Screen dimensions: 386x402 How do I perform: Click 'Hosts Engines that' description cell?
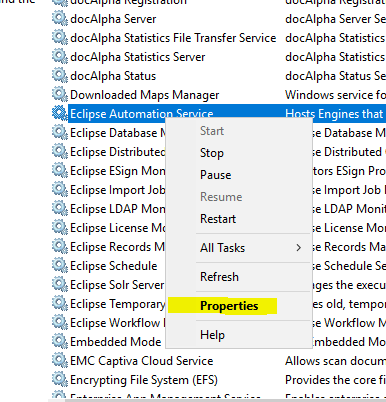pos(335,114)
